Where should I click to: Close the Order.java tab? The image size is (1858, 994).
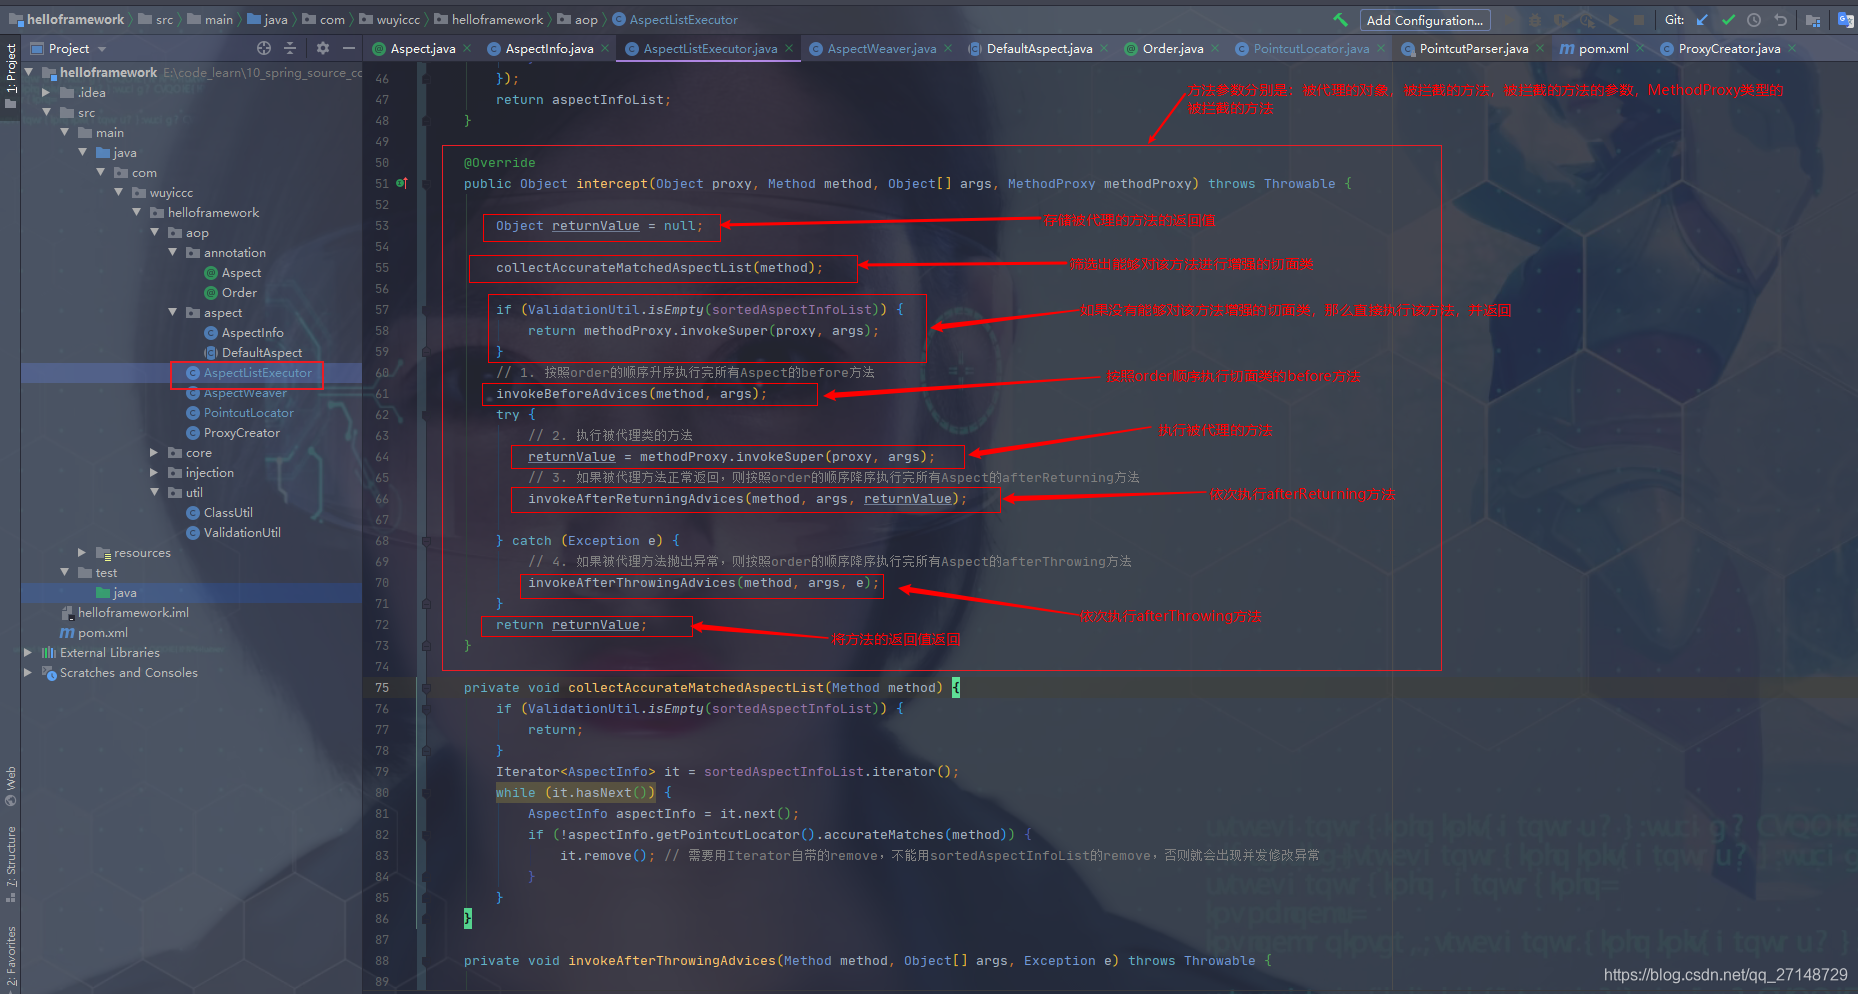coord(1215,48)
